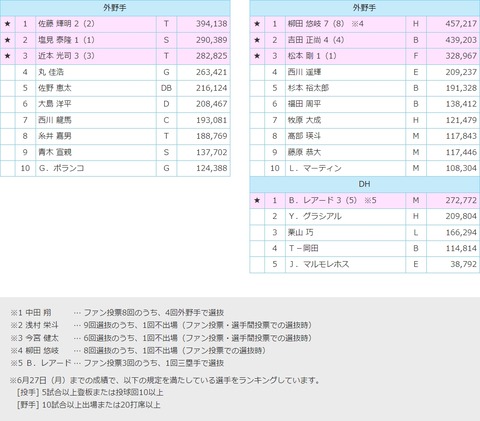Click the player name 栗山 巧
The height and width of the screenshot is (421, 480).
301,232
